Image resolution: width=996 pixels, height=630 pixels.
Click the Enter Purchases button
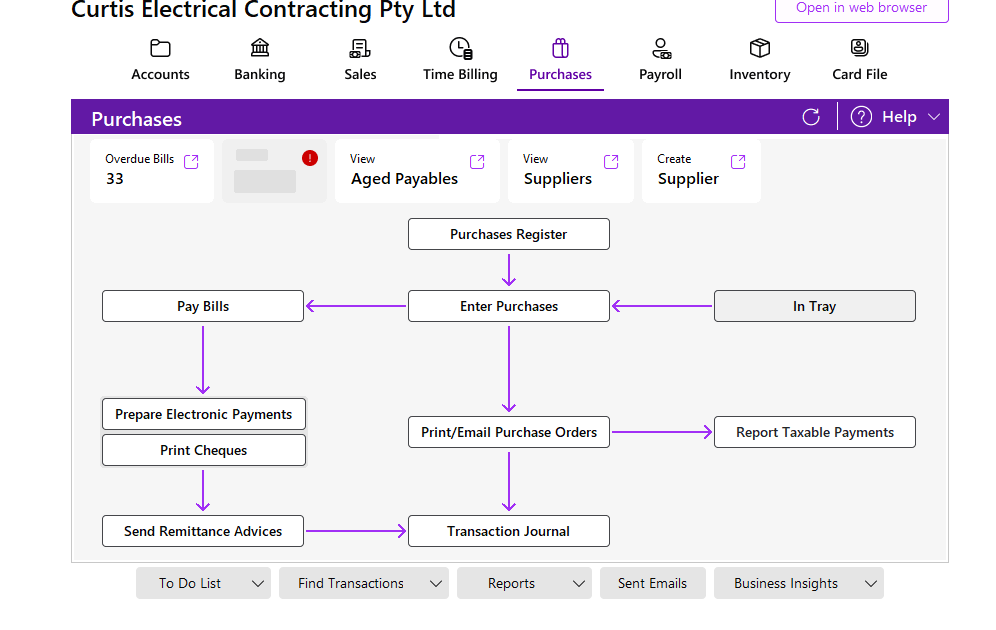(x=509, y=306)
